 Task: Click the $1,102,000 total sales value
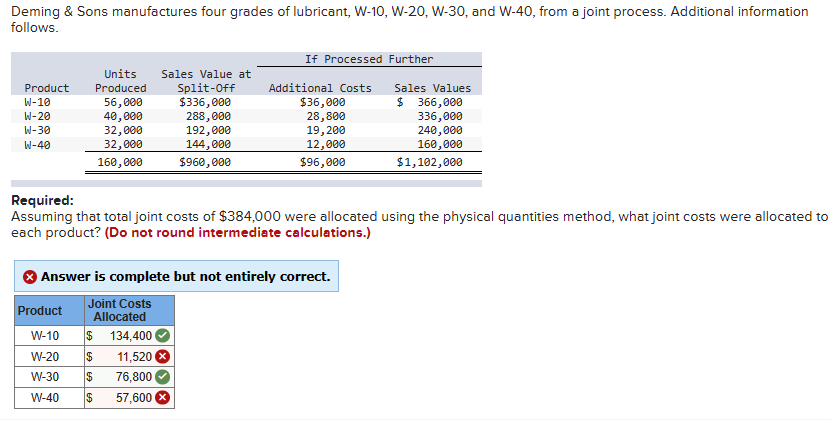point(430,162)
